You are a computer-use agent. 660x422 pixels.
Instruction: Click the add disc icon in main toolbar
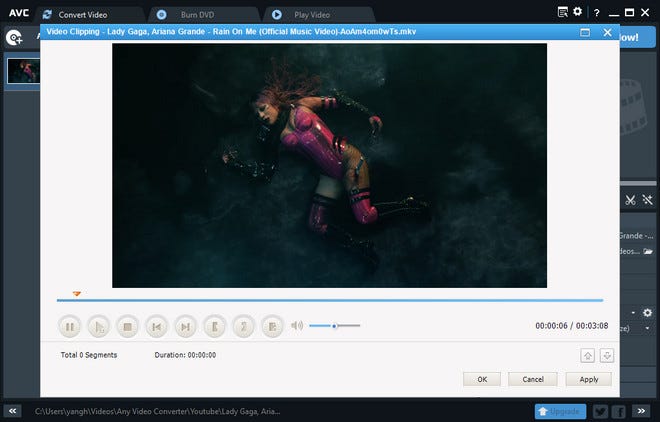point(14,38)
